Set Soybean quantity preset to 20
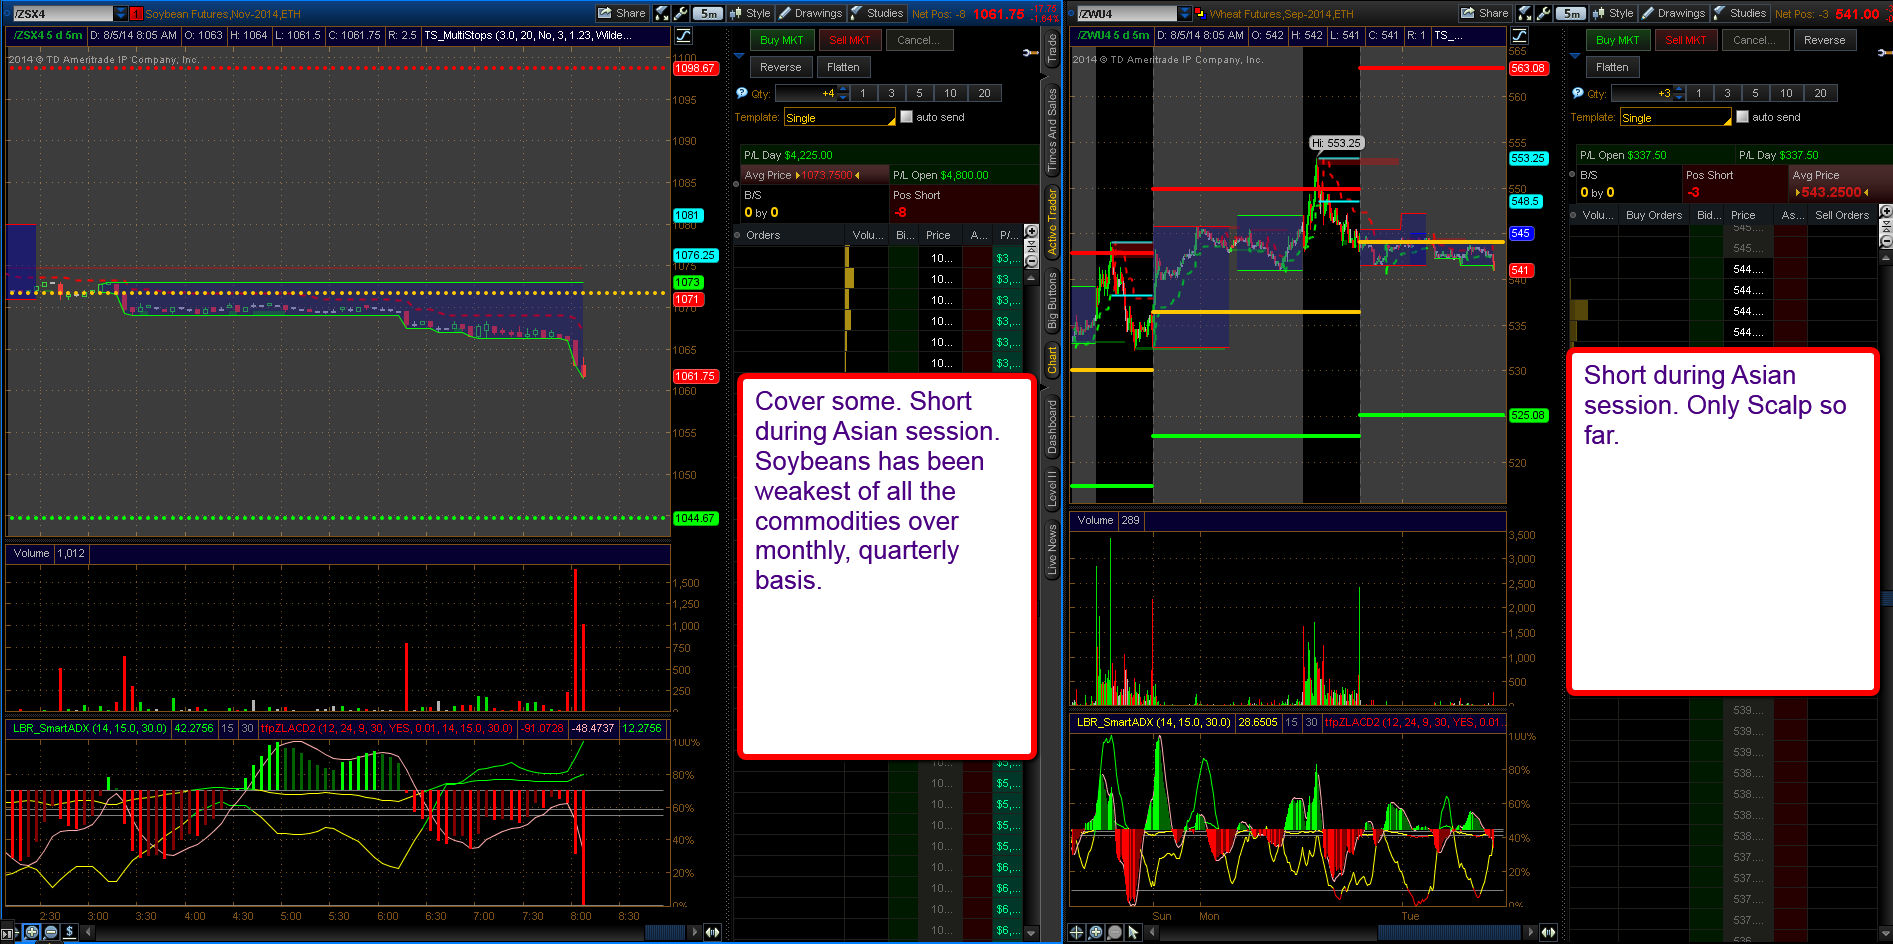1893x944 pixels. click(984, 93)
